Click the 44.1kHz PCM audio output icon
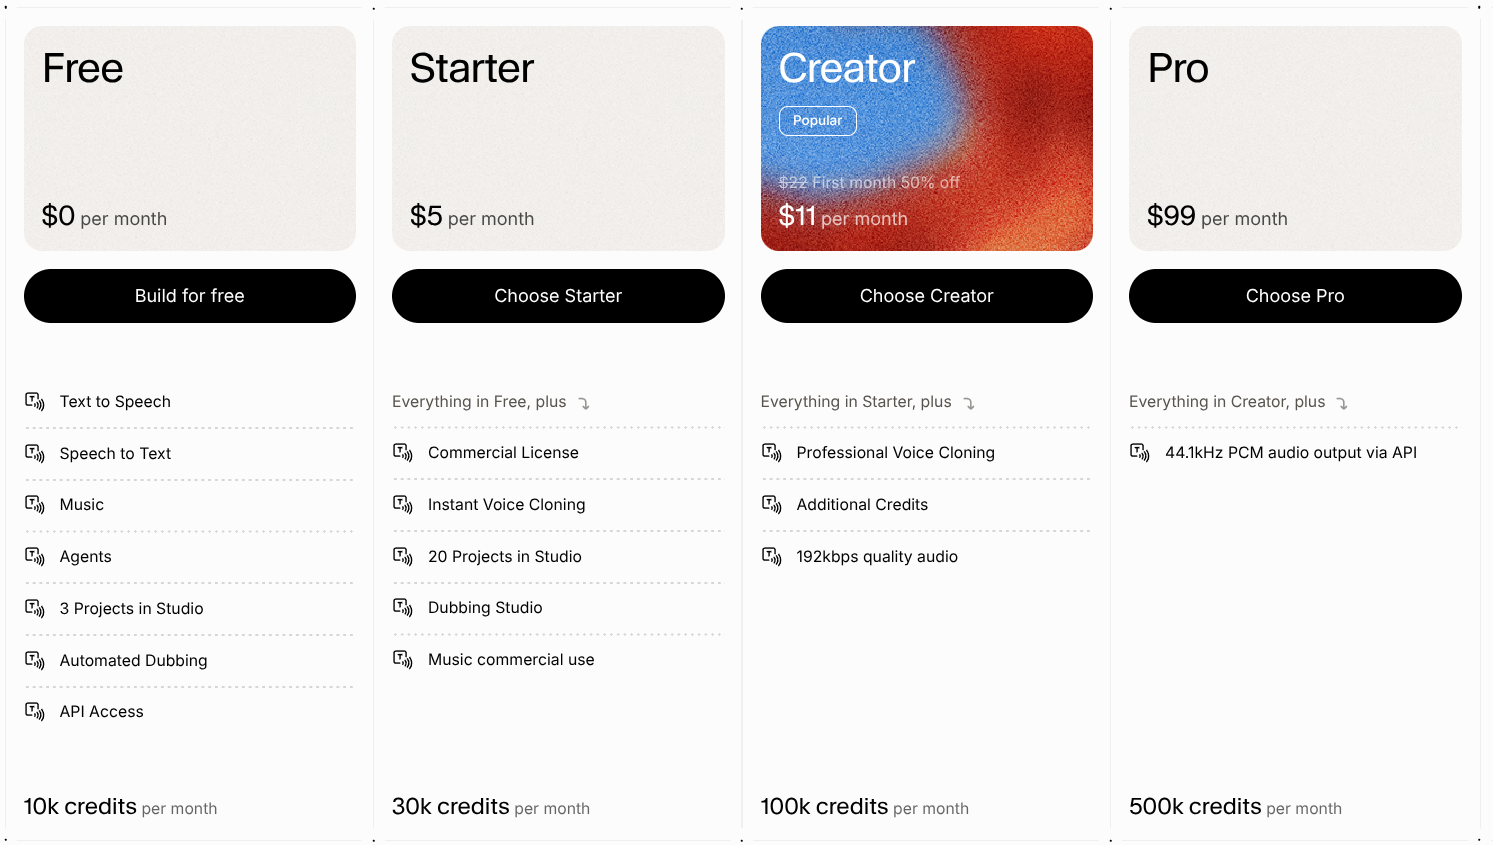This screenshot has width=1493, height=845. 1140,452
